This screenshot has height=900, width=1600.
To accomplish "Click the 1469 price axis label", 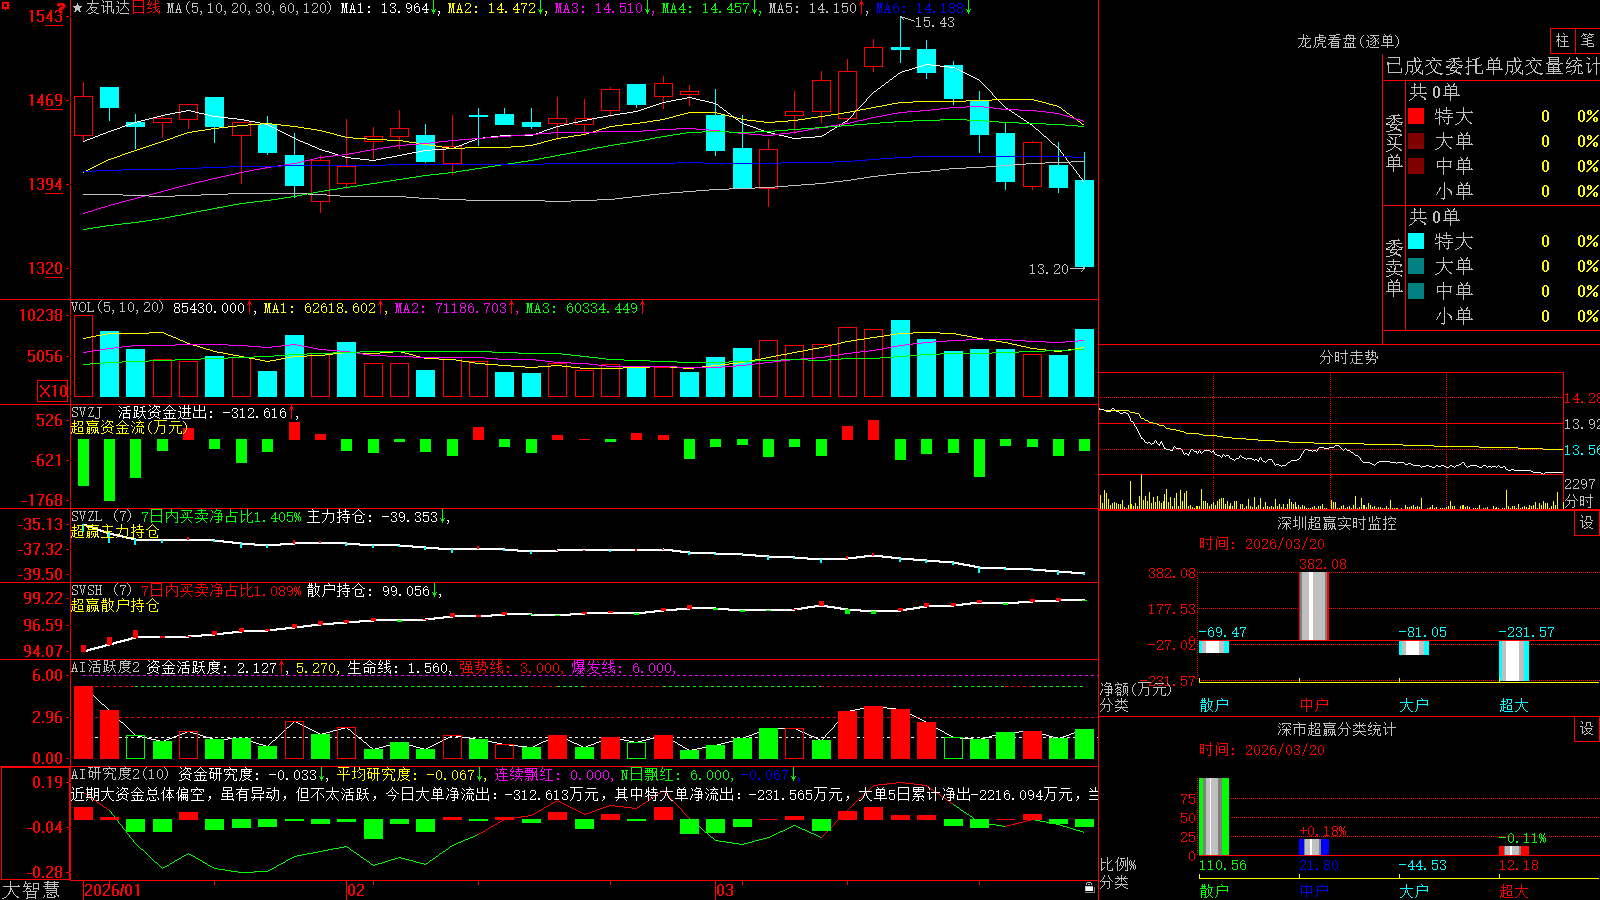I will (45, 100).
